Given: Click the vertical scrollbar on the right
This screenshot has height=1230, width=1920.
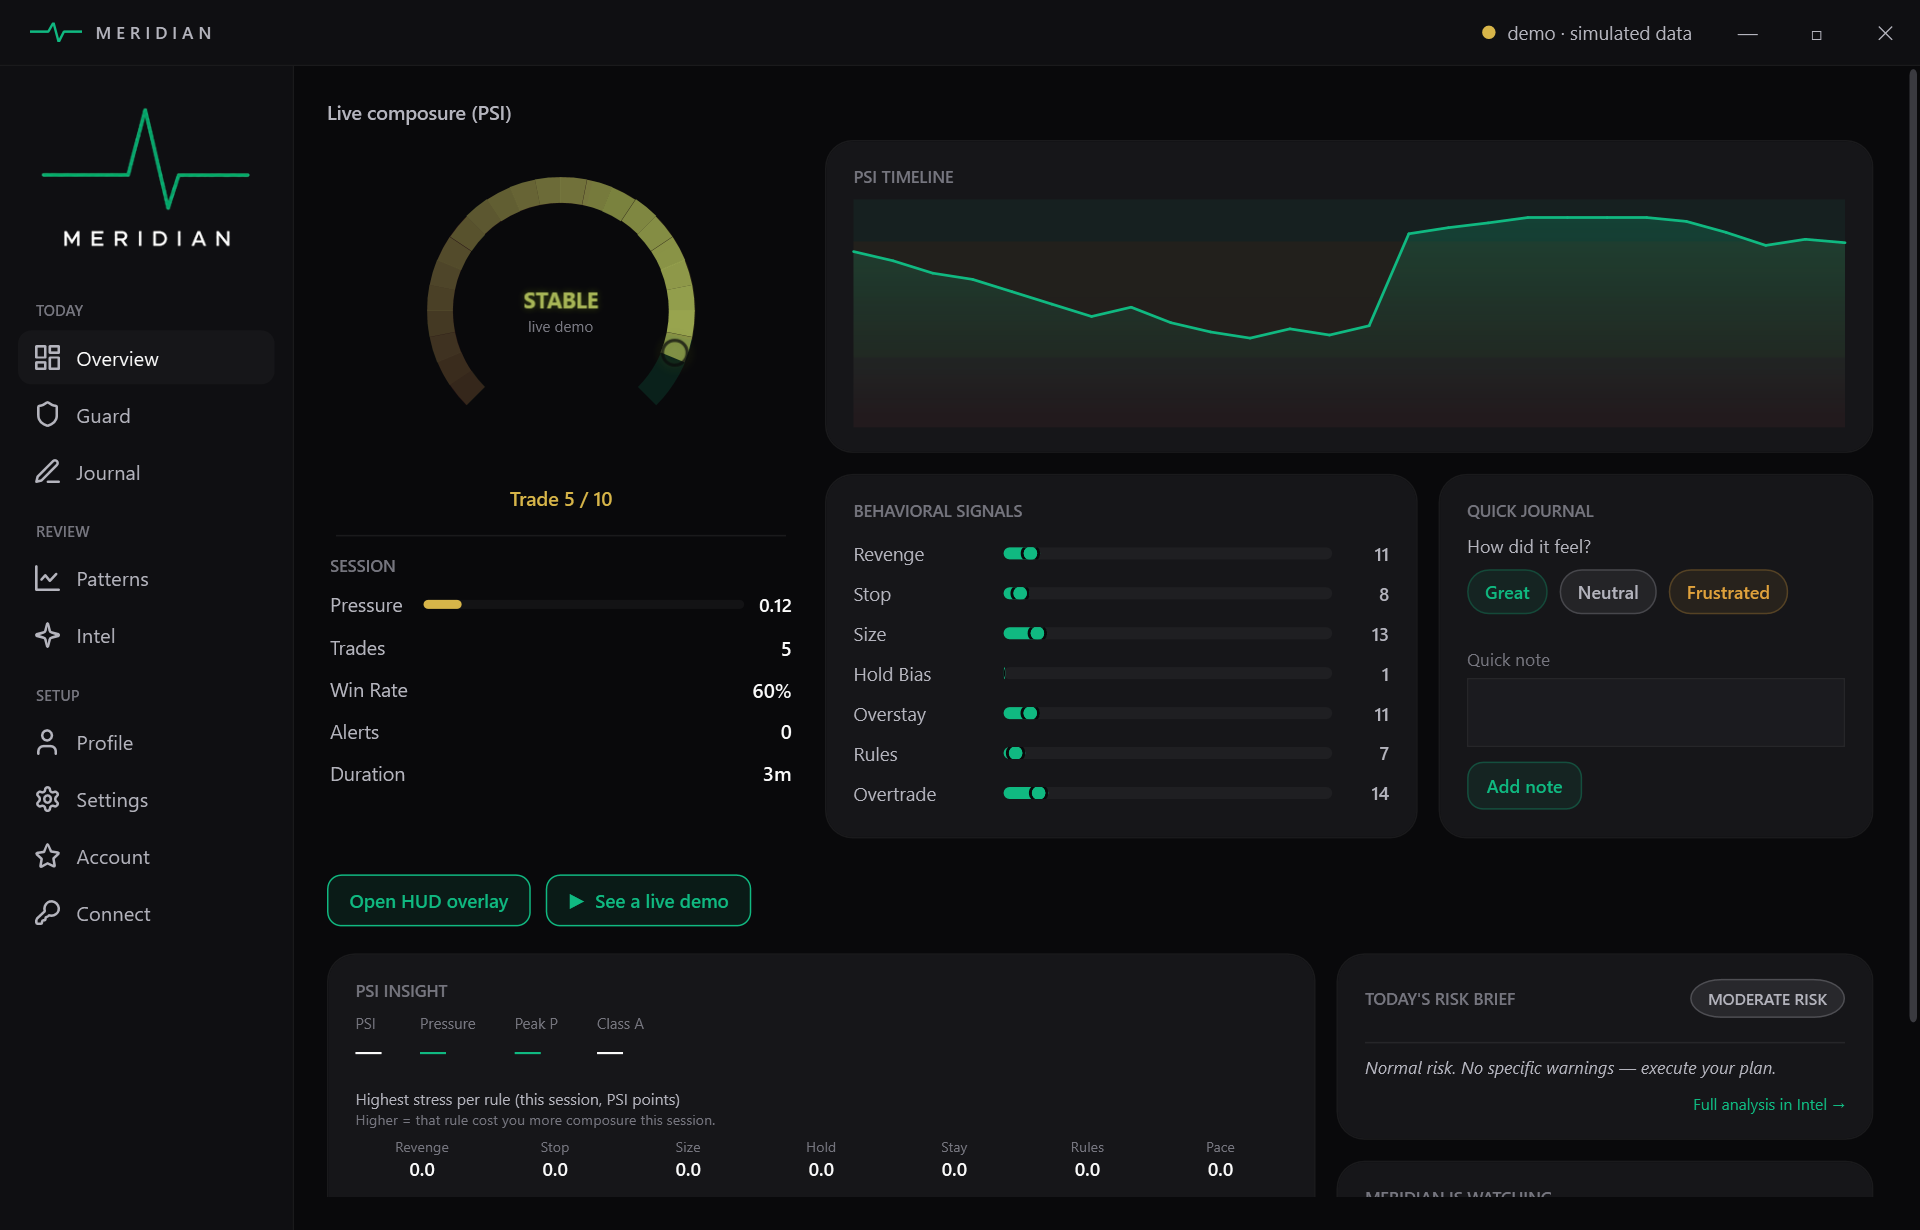Looking at the screenshot, I should (1912, 545).
